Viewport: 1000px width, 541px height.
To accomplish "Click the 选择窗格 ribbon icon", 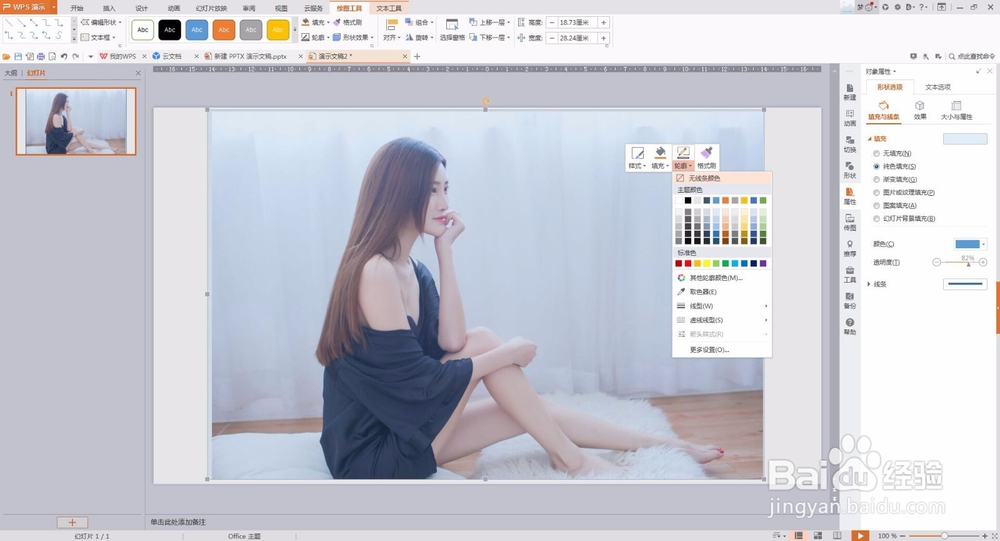I will (452, 29).
